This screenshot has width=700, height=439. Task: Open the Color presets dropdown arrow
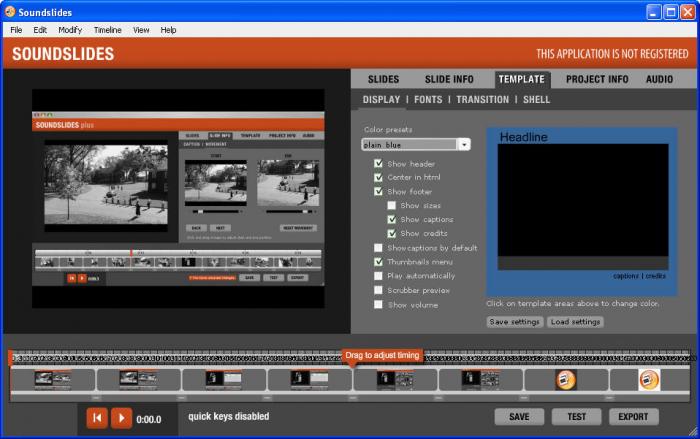tap(464, 145)
